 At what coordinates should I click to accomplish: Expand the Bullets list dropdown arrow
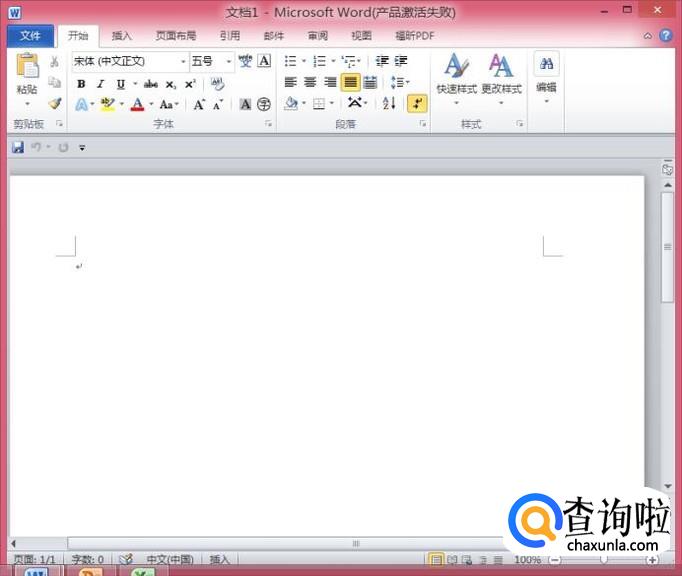304,61
